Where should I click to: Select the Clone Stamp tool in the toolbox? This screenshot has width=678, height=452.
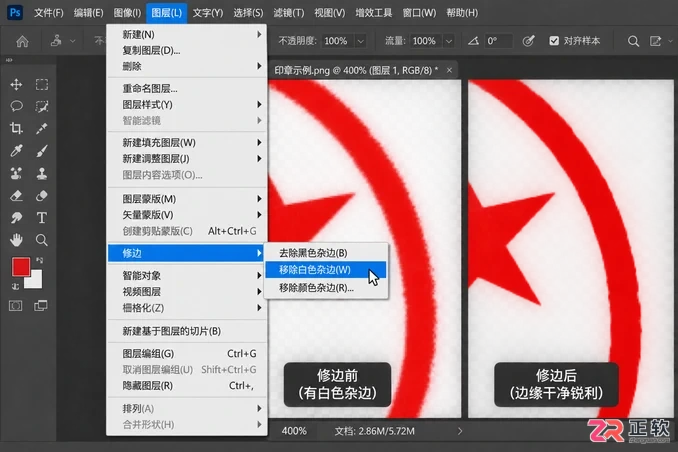(42, 173)
